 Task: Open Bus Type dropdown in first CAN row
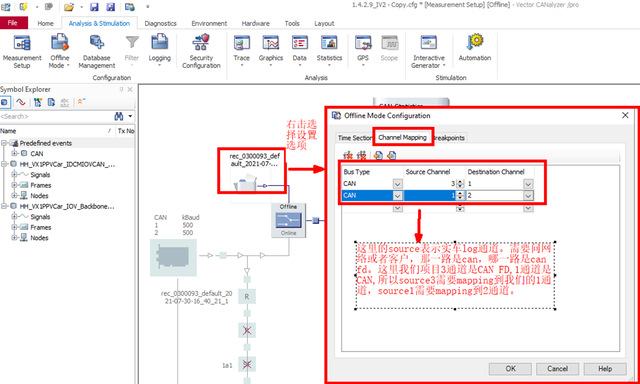tap(398, 184)
